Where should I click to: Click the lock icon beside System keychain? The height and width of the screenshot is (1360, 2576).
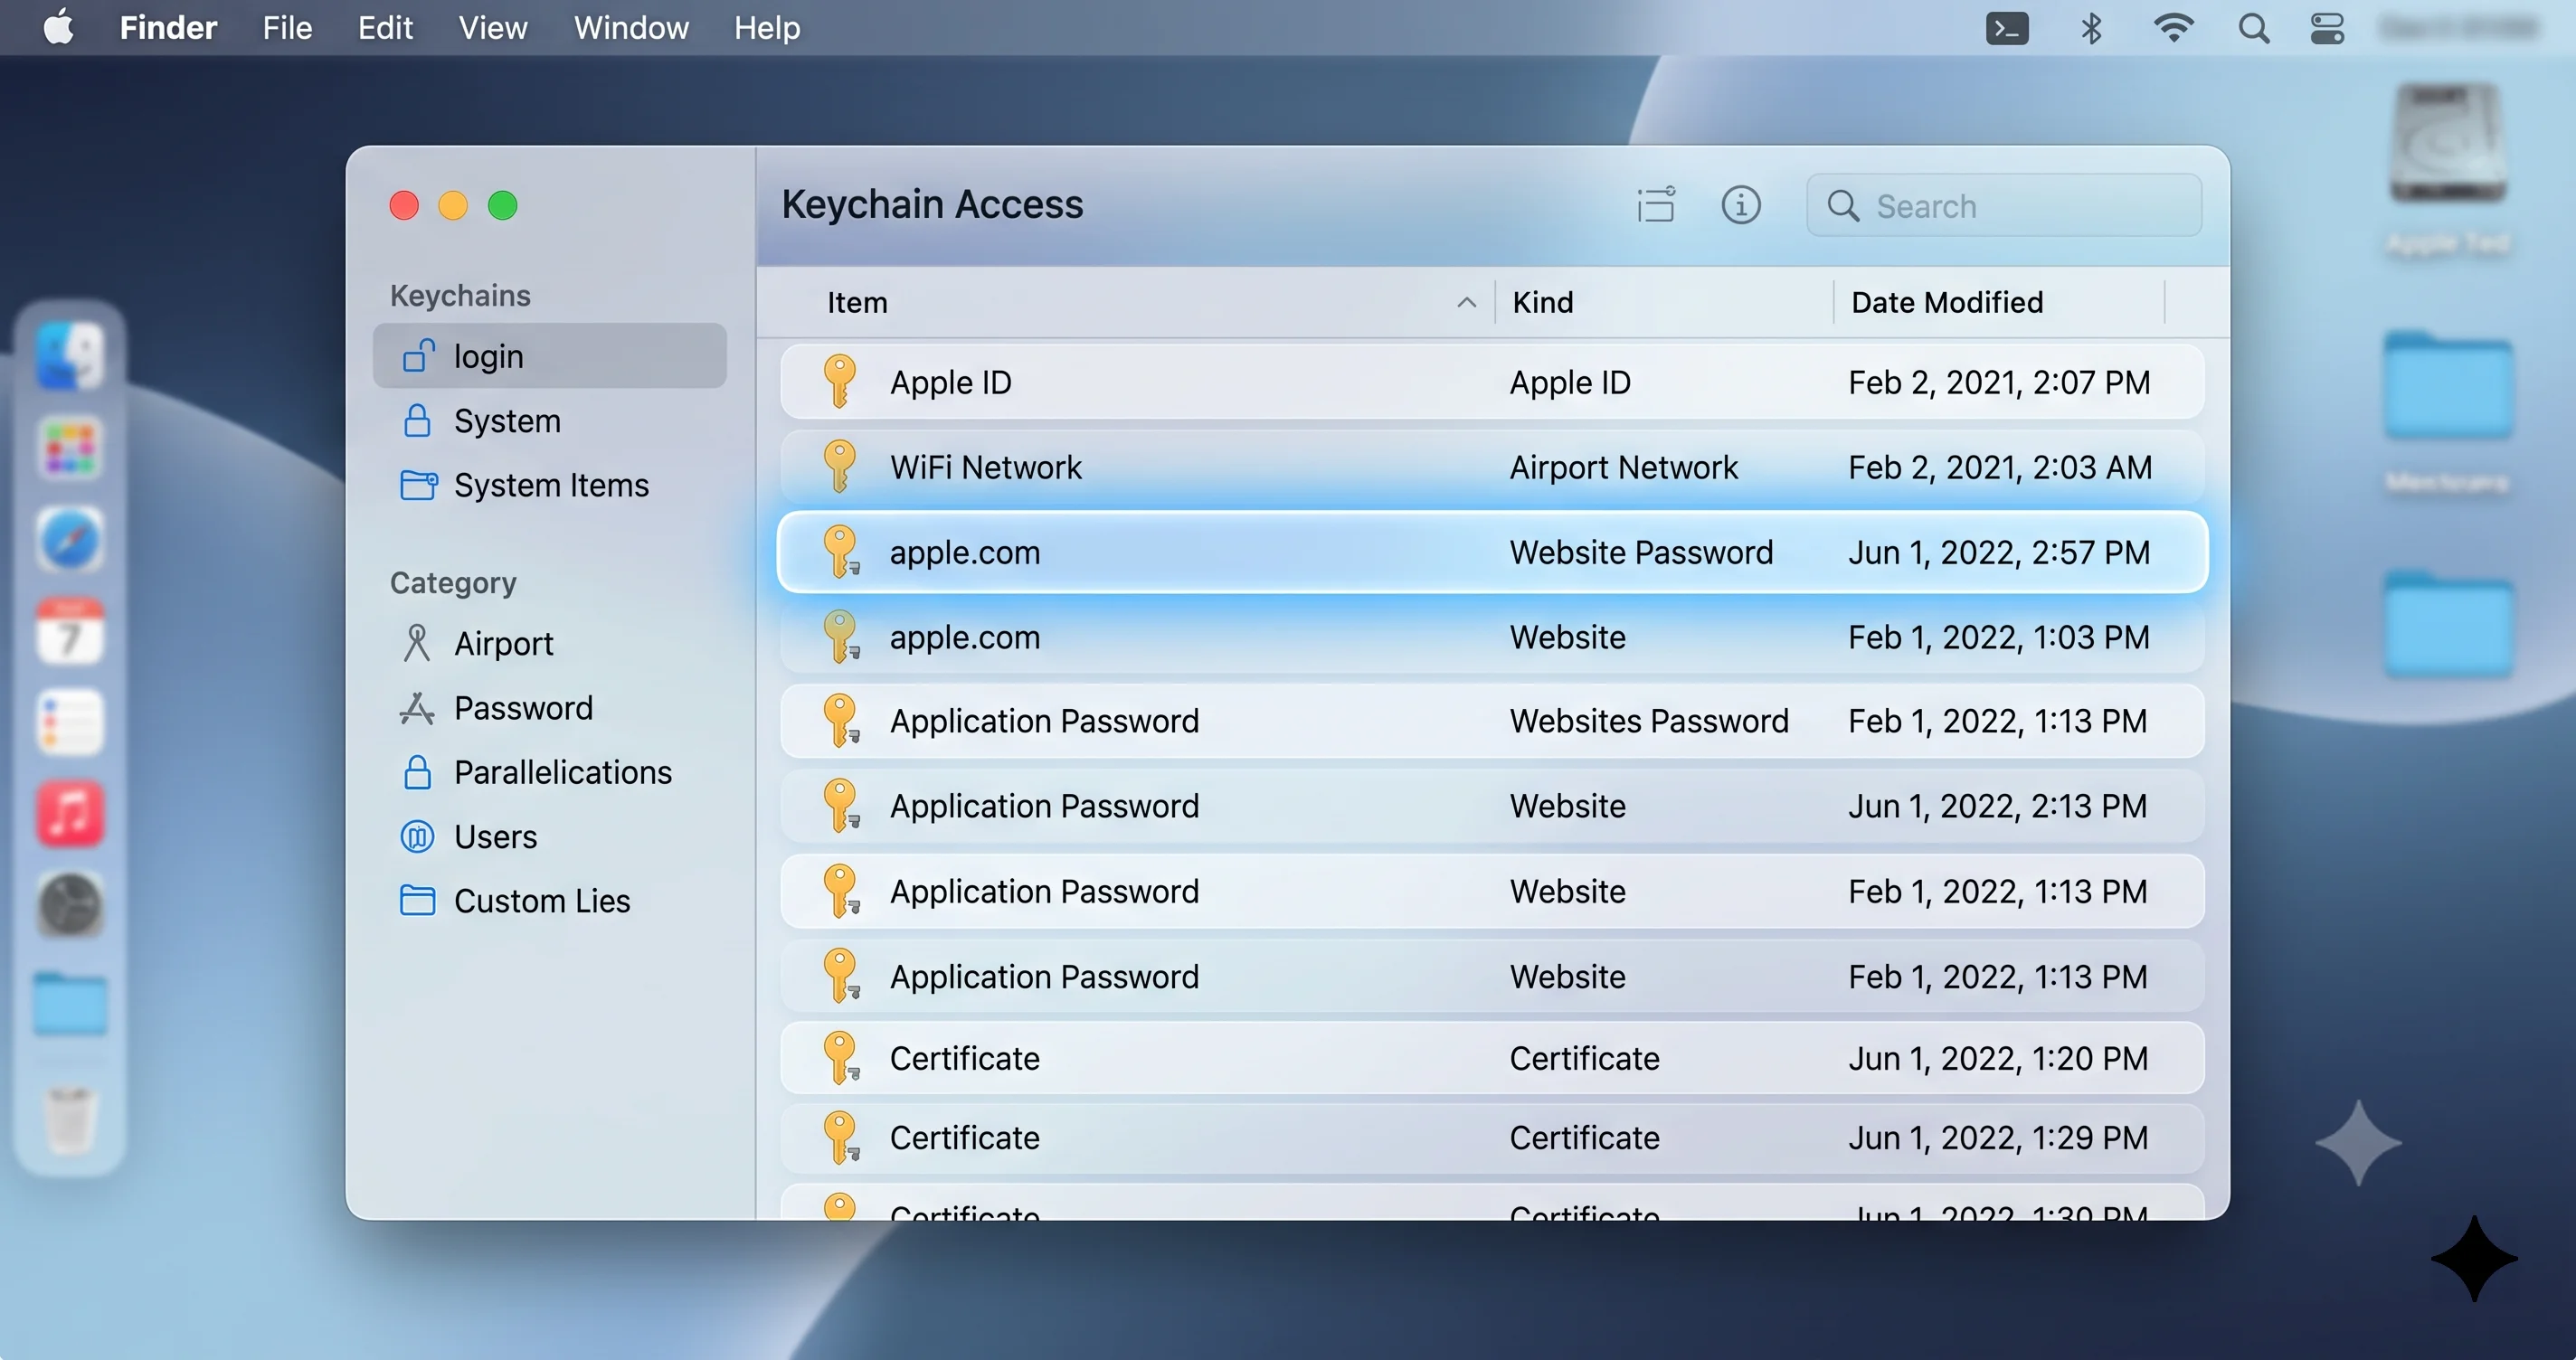point(417,420)
